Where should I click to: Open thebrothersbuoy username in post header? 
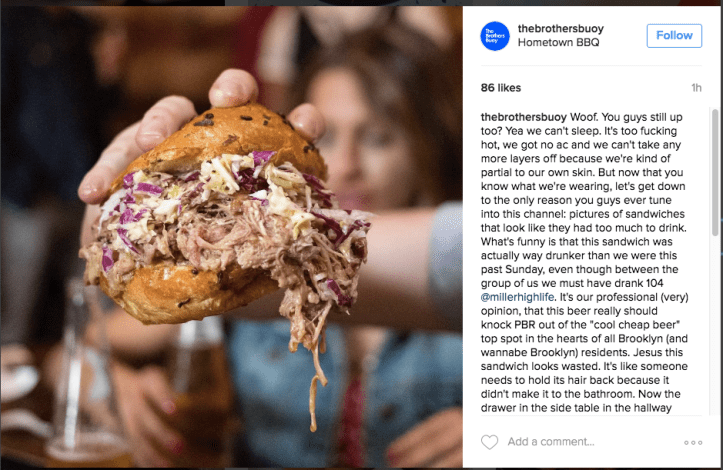point(561,29)
